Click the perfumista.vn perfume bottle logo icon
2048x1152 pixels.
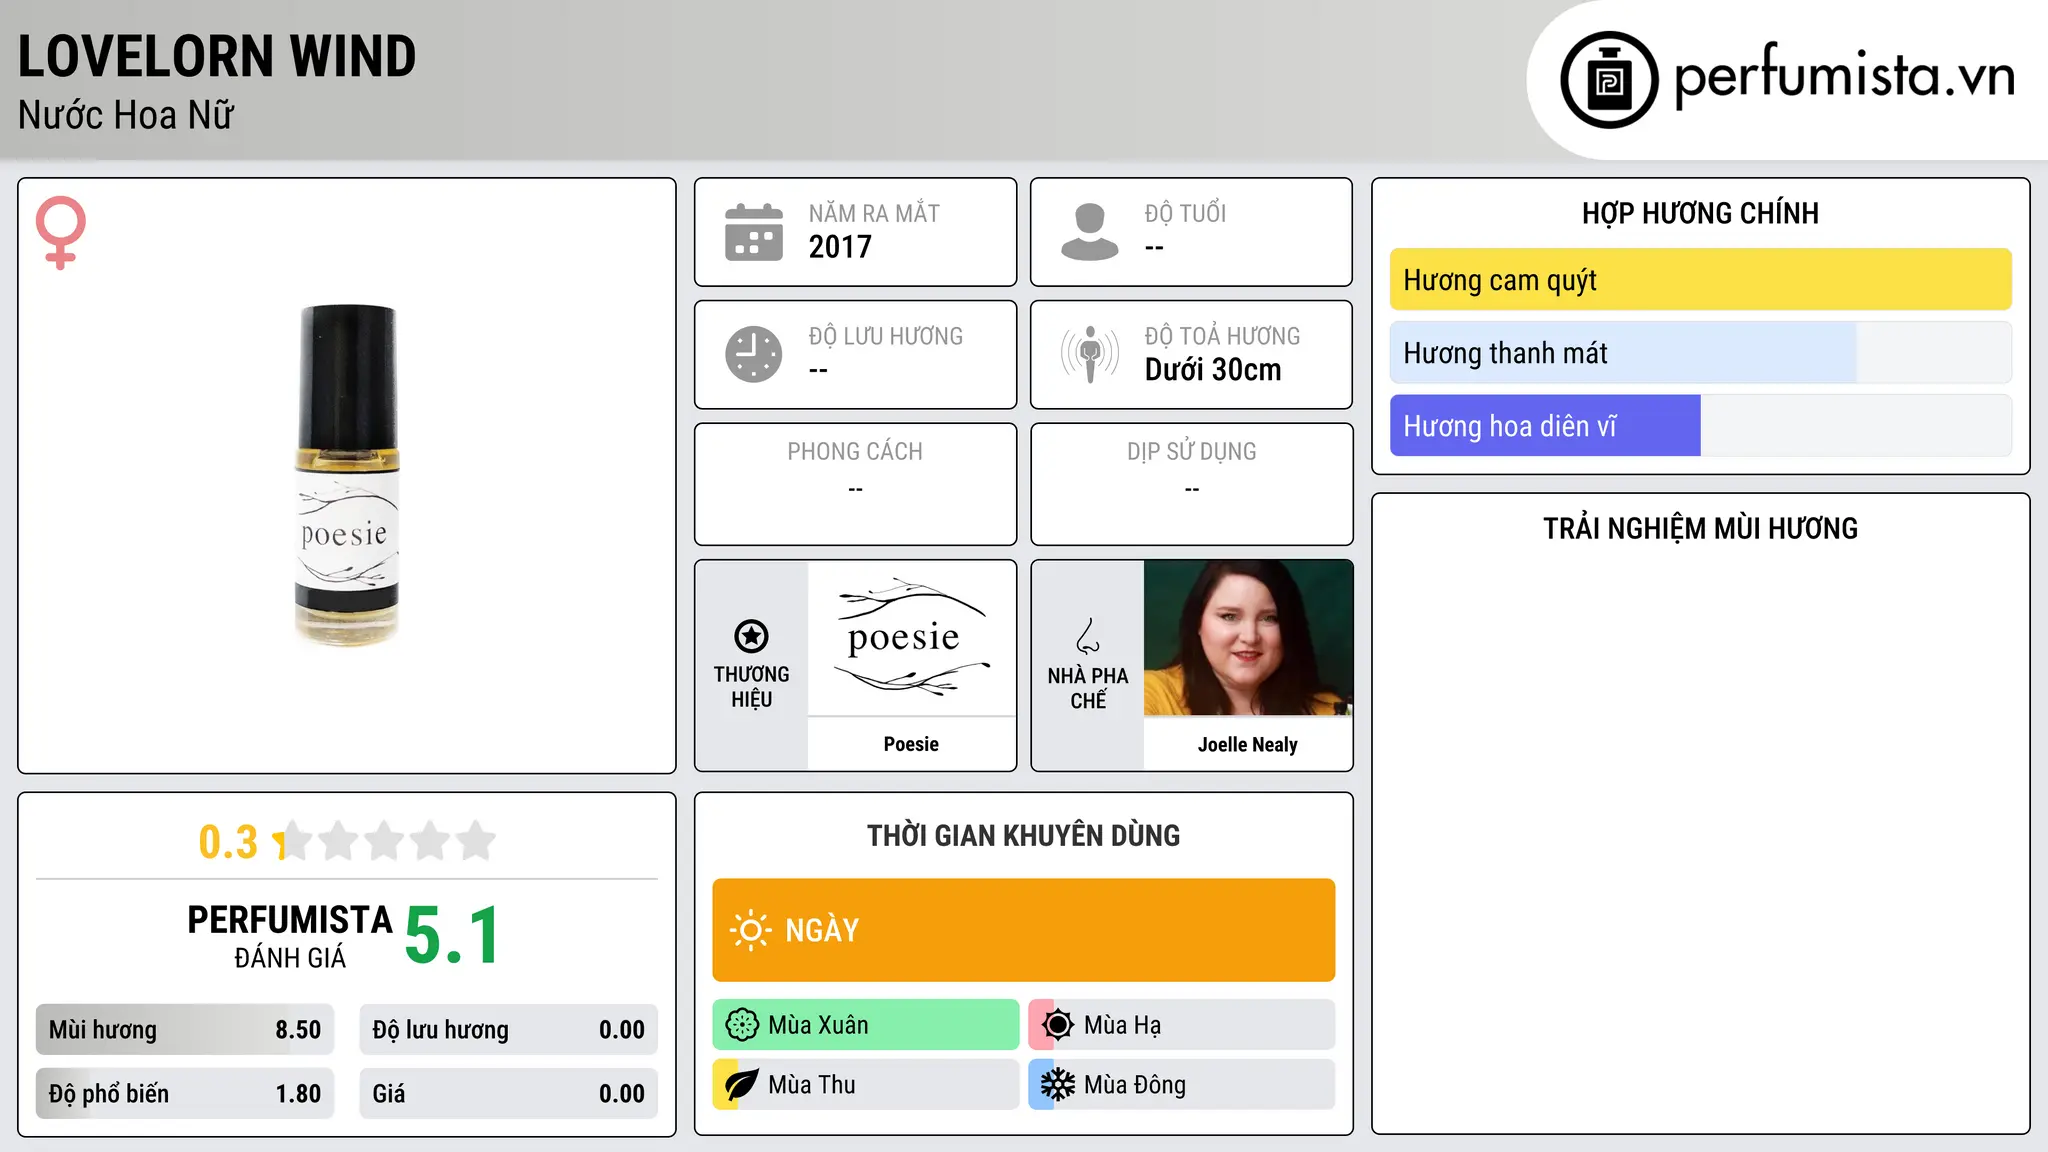click(1609, 80)
